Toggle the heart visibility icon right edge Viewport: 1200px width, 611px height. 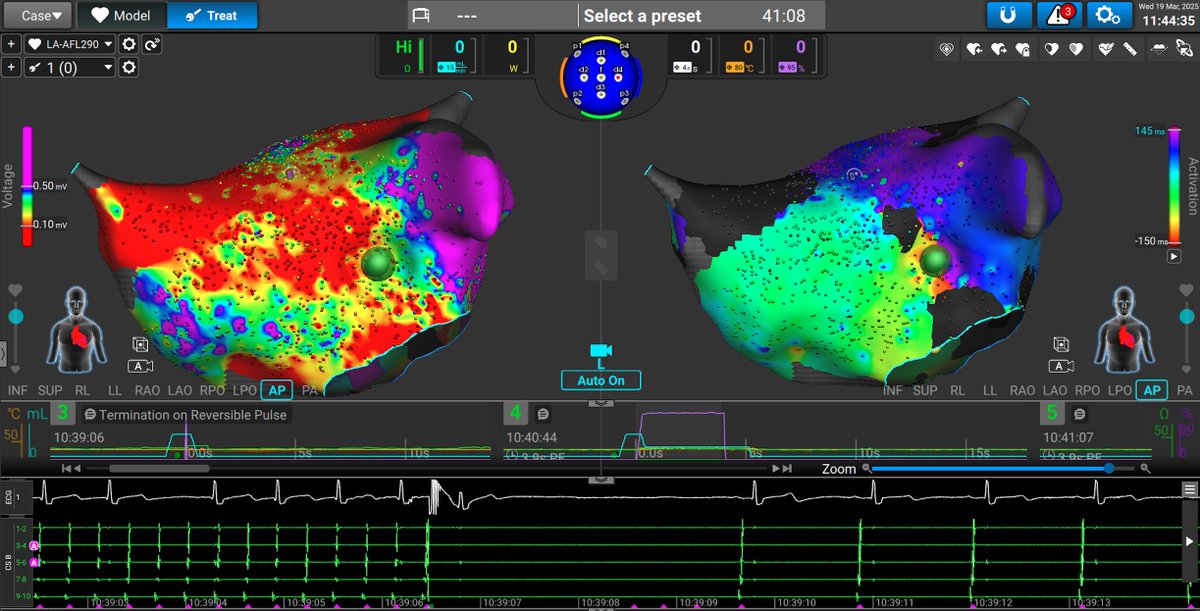coord(1184,290)
